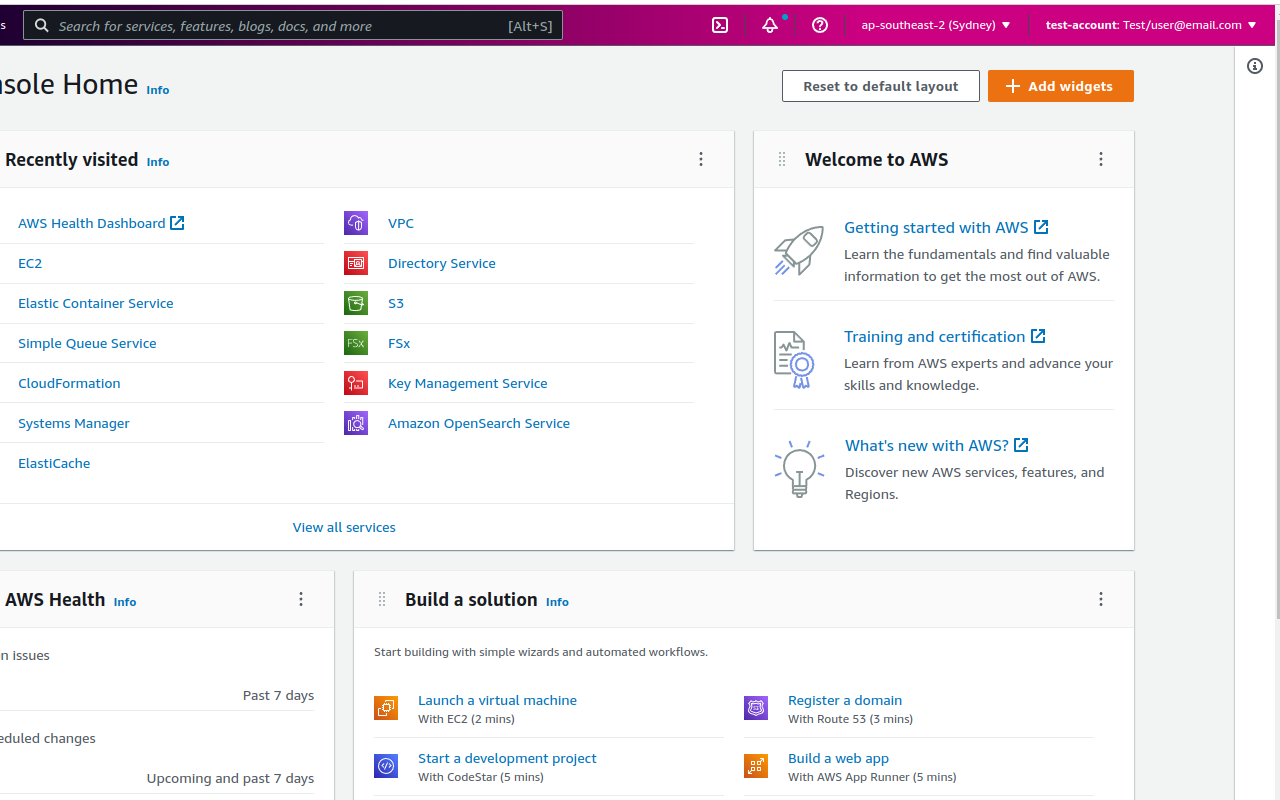Click the lightbulb What's new icon

point(799,469)
